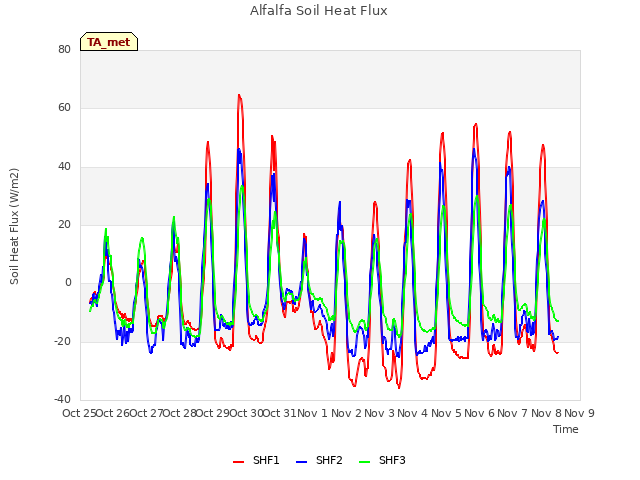Image resolution: width=640 pixels, height=480 pixels.
Task: Click the blue SHF2 legend color marker
Action: point(301,462)
